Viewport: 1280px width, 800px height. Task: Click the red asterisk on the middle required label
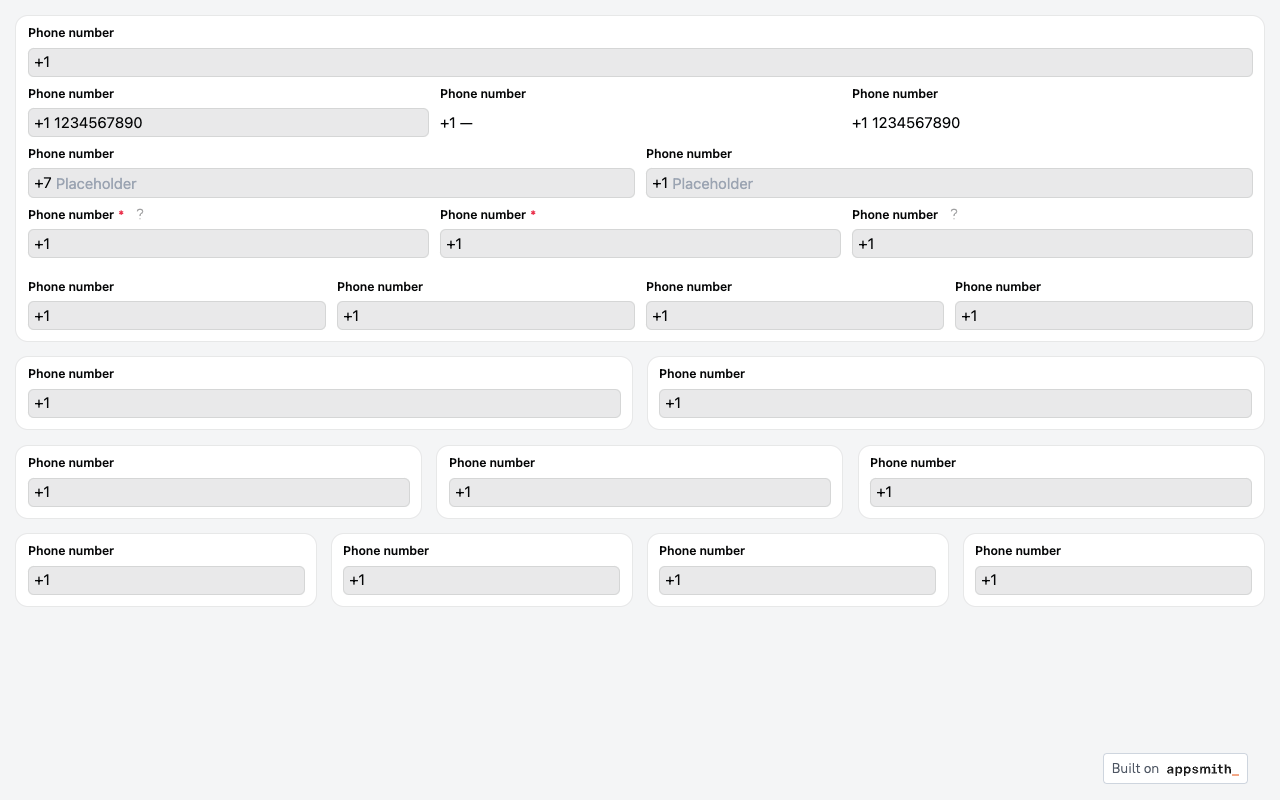(x=533, y=214)
